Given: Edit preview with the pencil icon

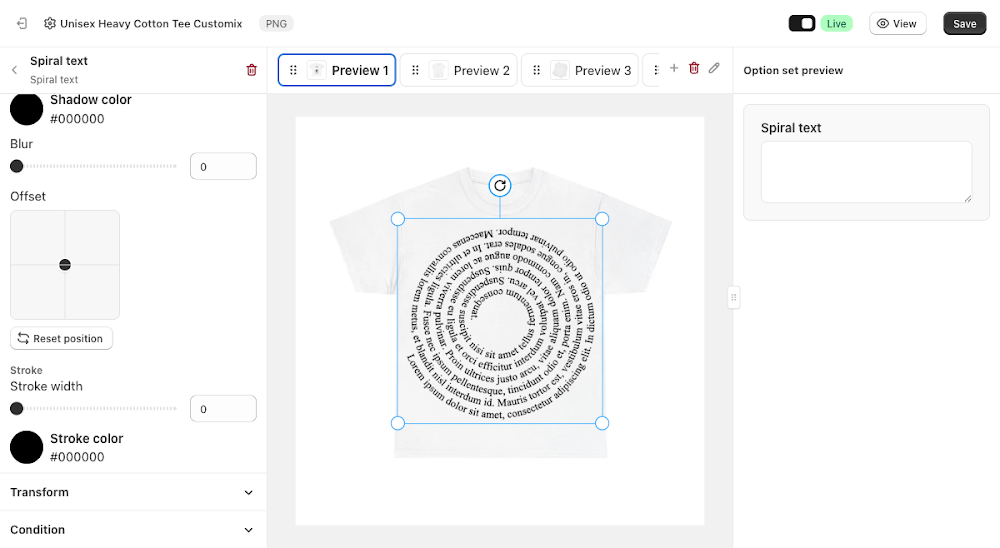Looking at the screenshot, I should click(714, 68).
